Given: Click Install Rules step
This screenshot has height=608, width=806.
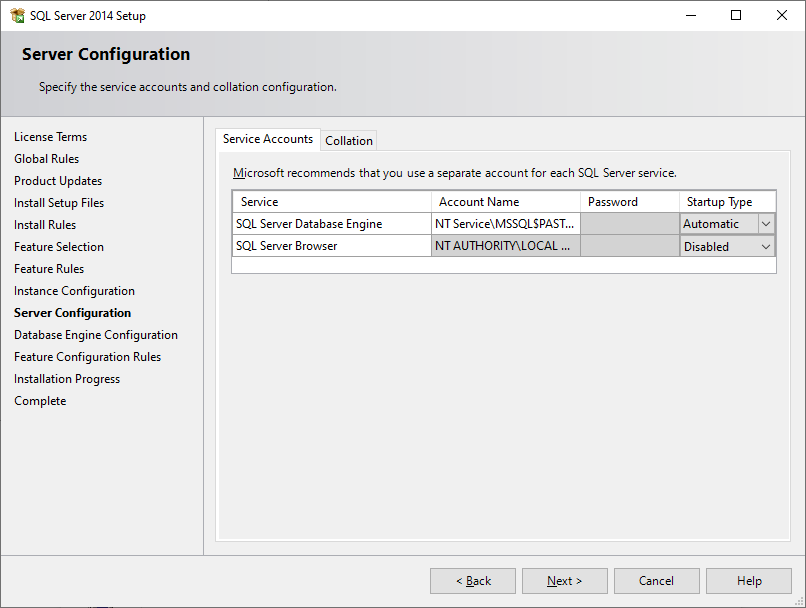Looking at the screenshot, I should pyautogui.click(x=45, y=225).
